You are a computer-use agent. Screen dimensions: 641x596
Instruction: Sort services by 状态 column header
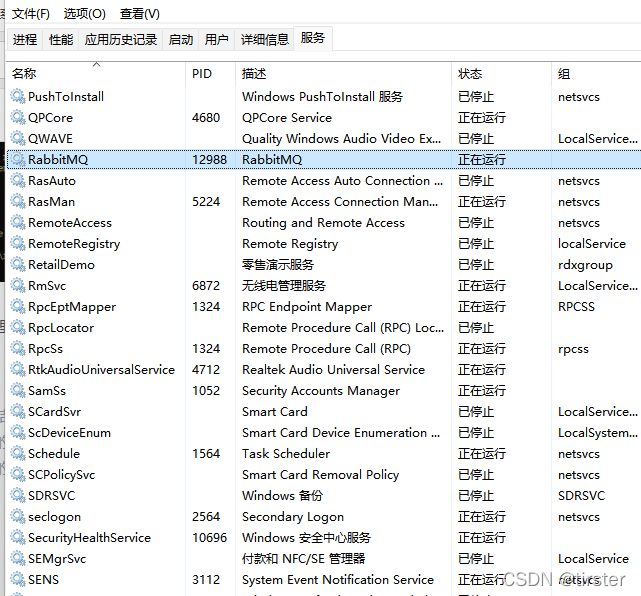tap(470, 74)
